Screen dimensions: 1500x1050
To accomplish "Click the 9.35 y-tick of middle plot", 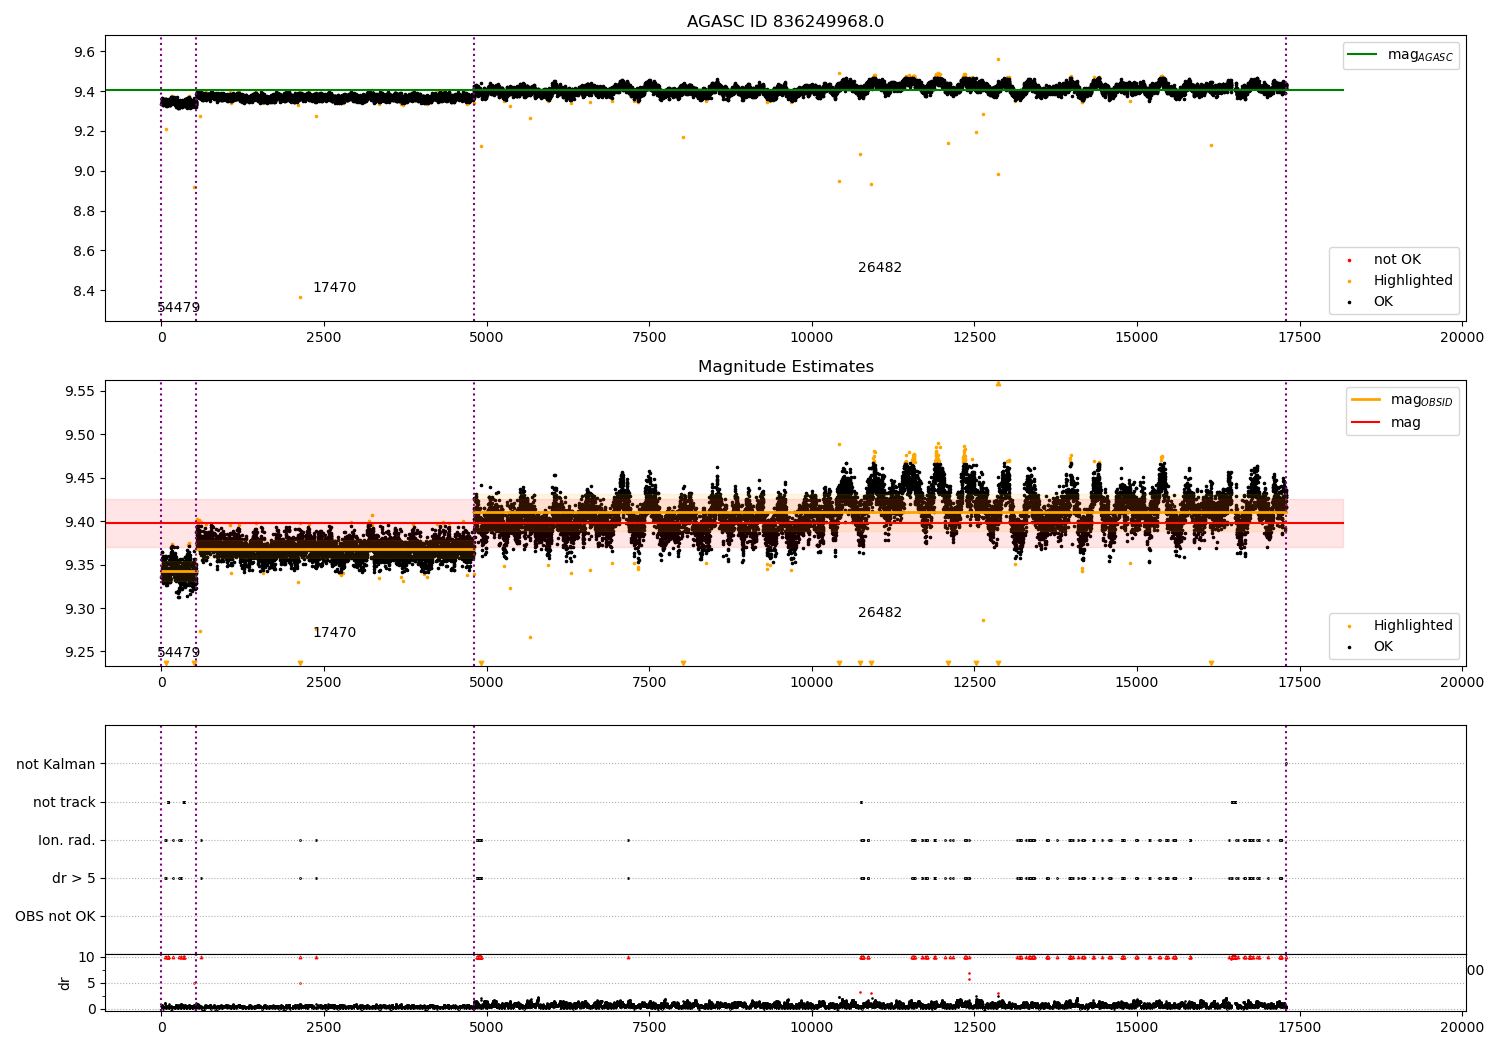I will tap(79, 566).
